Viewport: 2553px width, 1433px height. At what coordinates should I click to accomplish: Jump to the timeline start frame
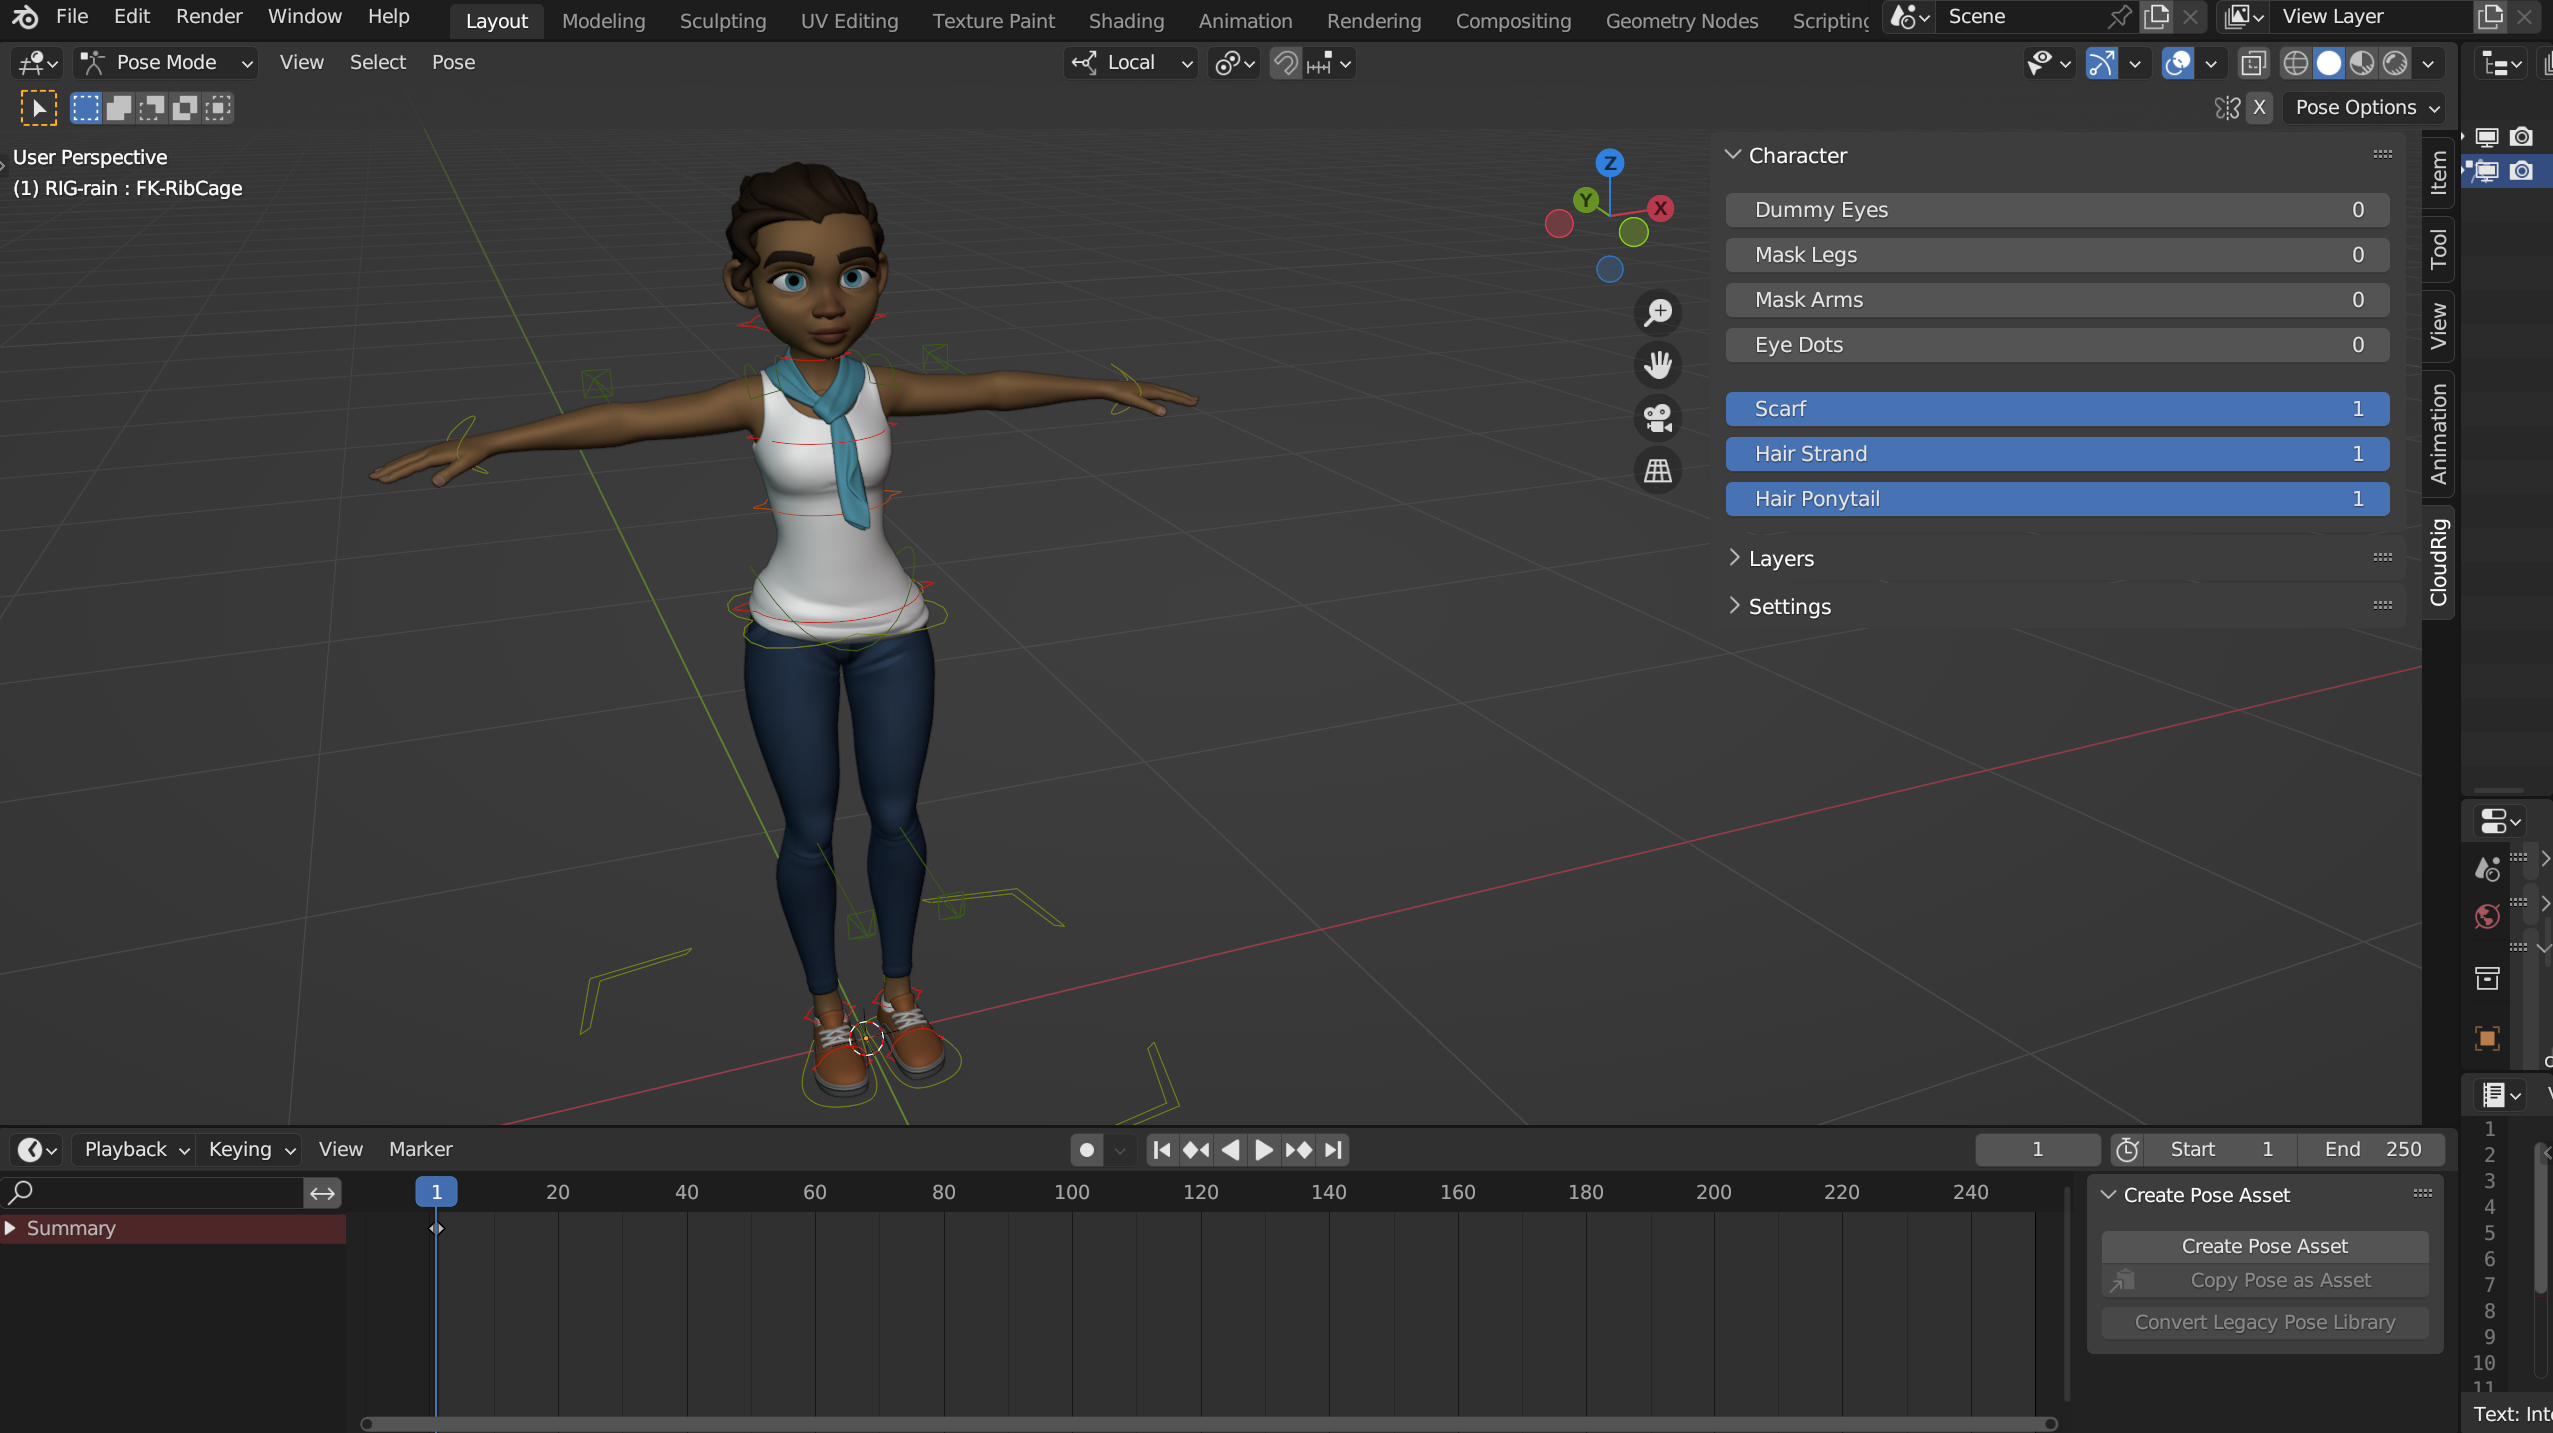1161,1150
